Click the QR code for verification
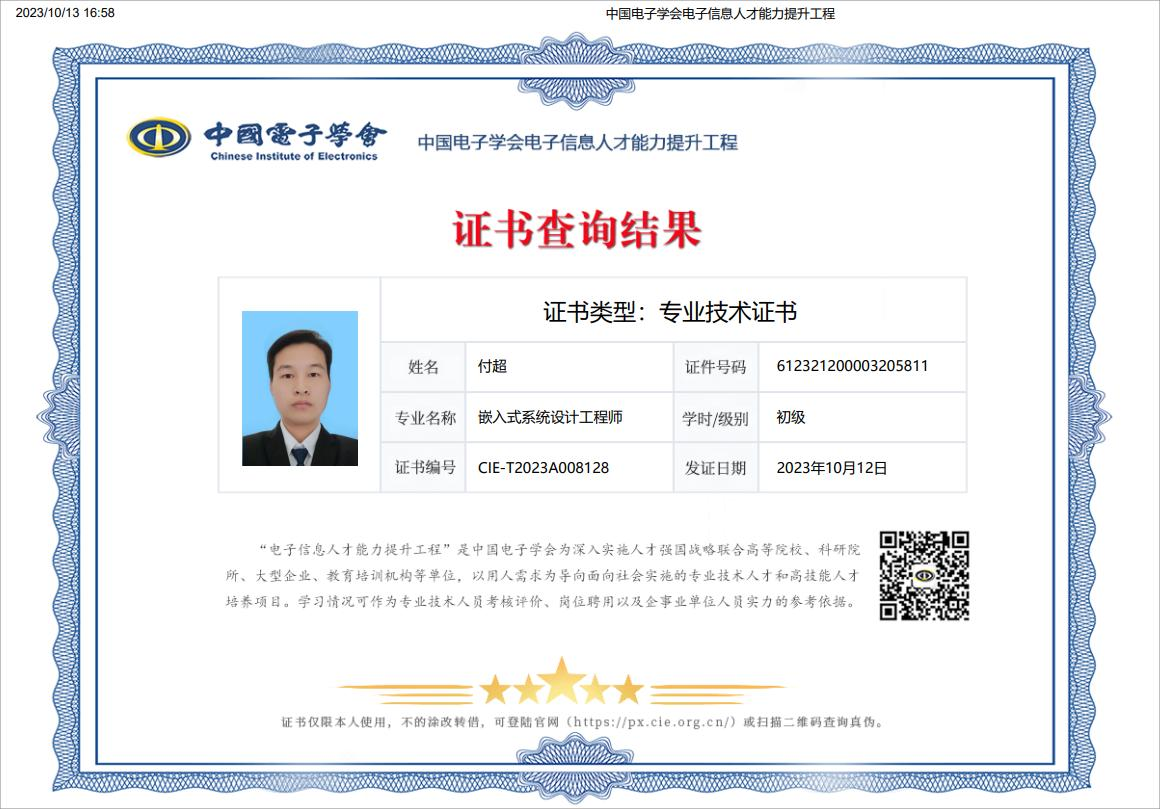This screenshot has height=809, width=1160. tap(924, 575)
